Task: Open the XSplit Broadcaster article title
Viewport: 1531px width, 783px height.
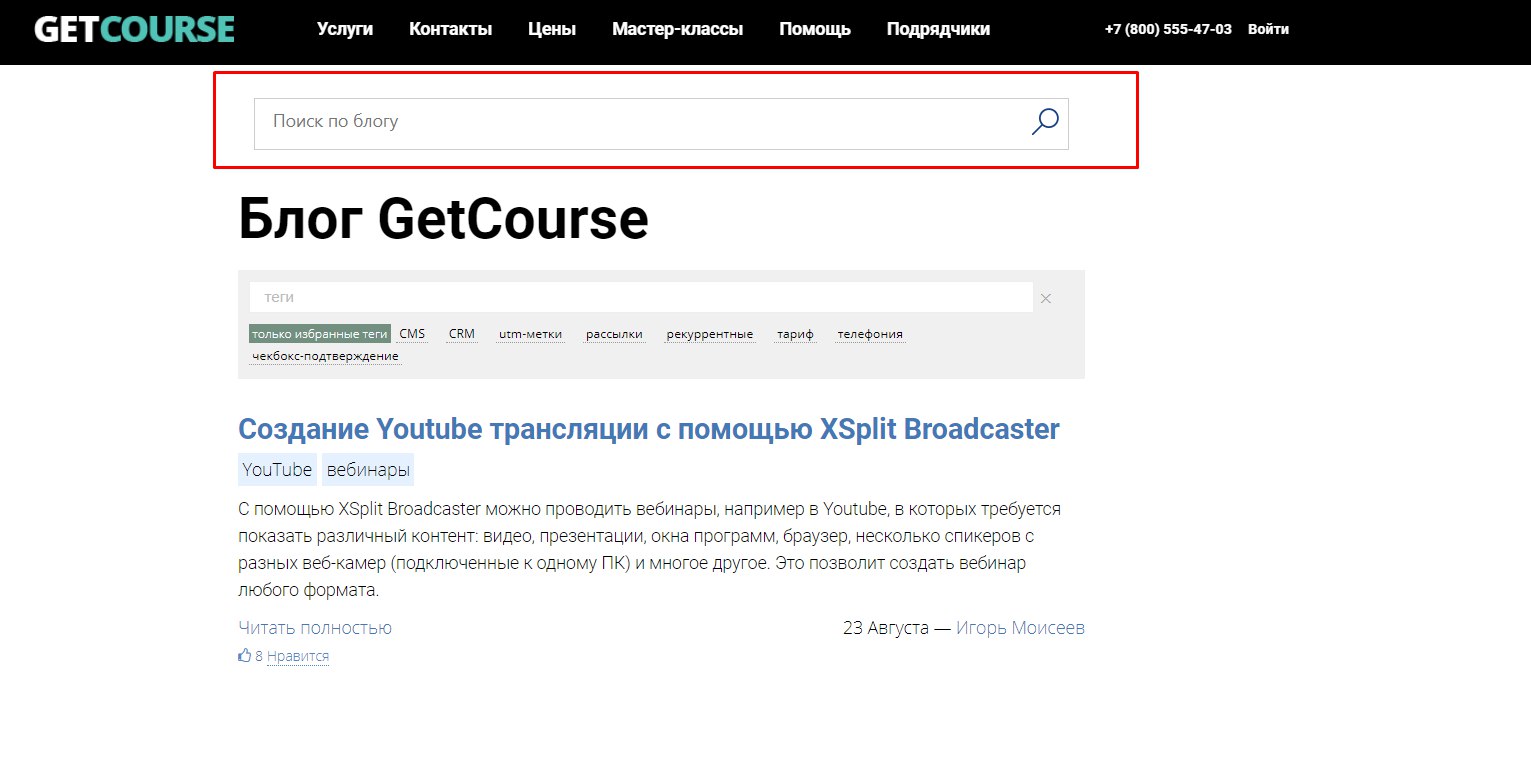Action: (x=648, y=429)
